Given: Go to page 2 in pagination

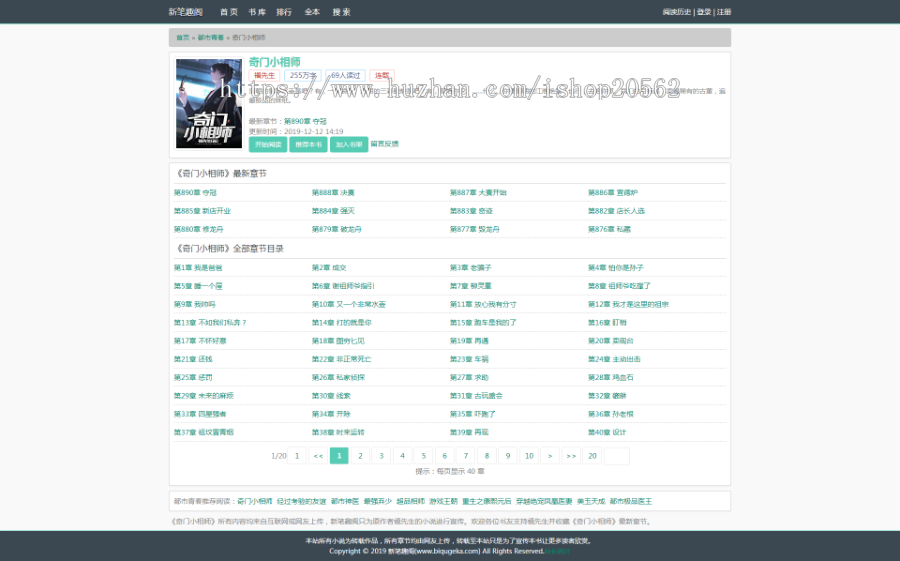Looking at the screenshot, I should click(x=360, y=456).
